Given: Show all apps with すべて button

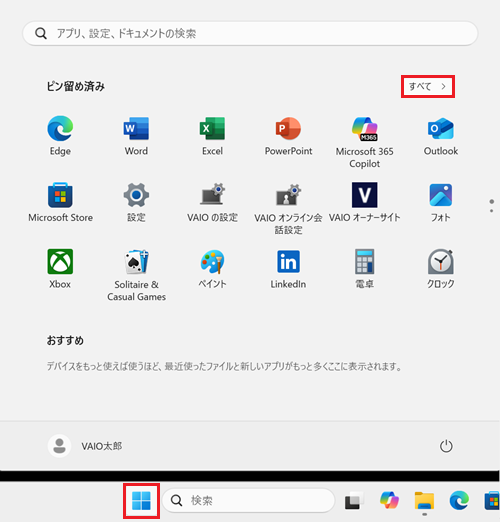Looking at the screenshot, I should (428, 87).
